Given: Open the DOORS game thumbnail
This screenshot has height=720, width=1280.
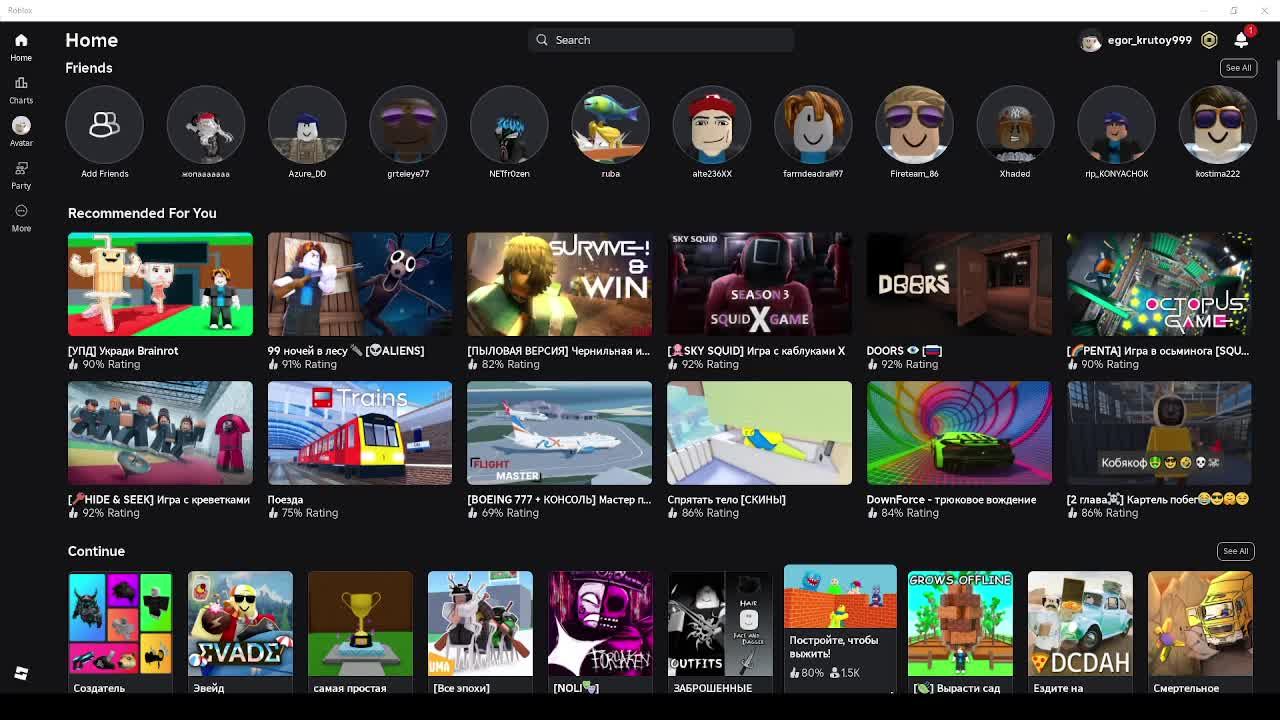Looking at the screenshot, I should [x=959, y=284].
